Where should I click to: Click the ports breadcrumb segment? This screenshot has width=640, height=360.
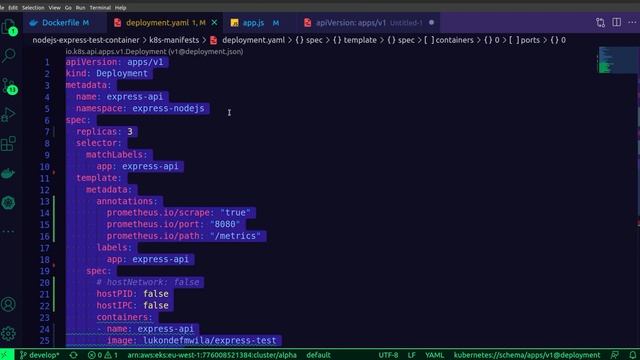click(524, 40)
